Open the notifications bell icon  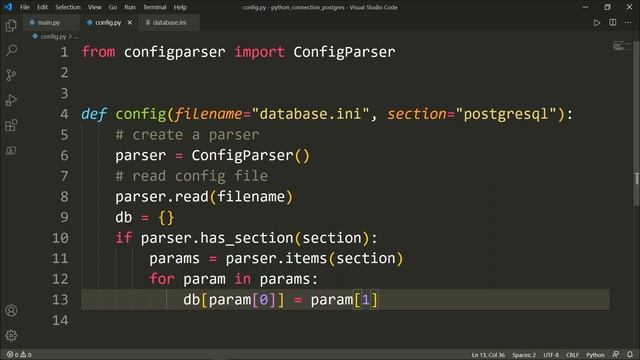pos(630,355)
